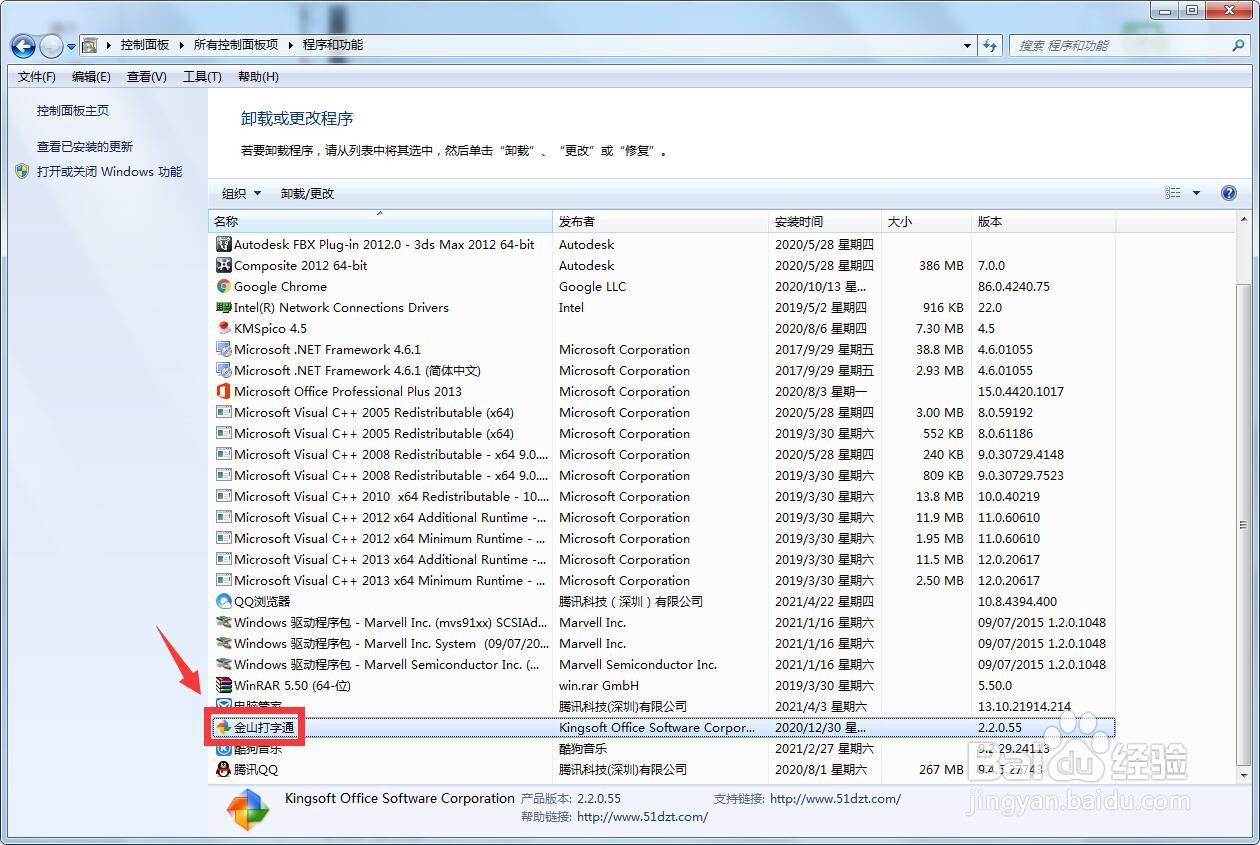The height and width of the screenshot is (845, 1260).
Task: Open the view options dropdown arrow
Action: (1196, 194)
